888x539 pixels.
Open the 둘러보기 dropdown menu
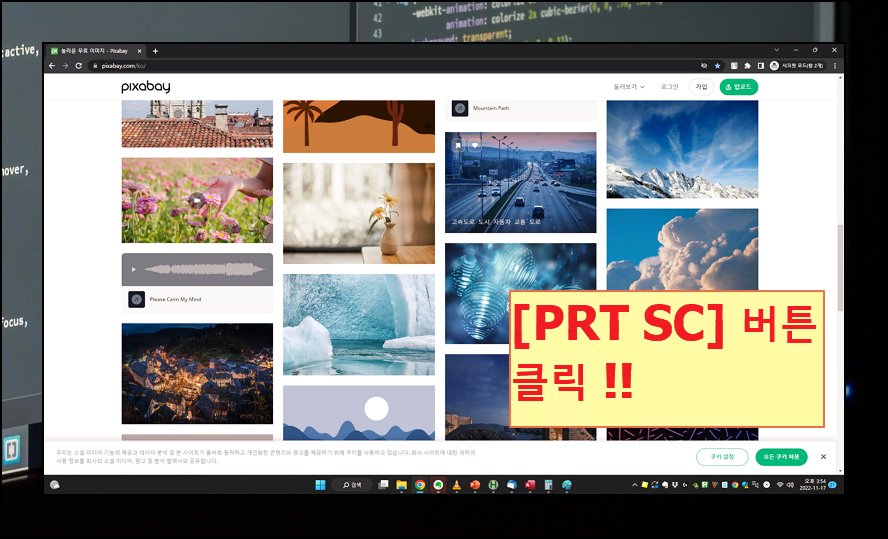(x=629, y=87)
